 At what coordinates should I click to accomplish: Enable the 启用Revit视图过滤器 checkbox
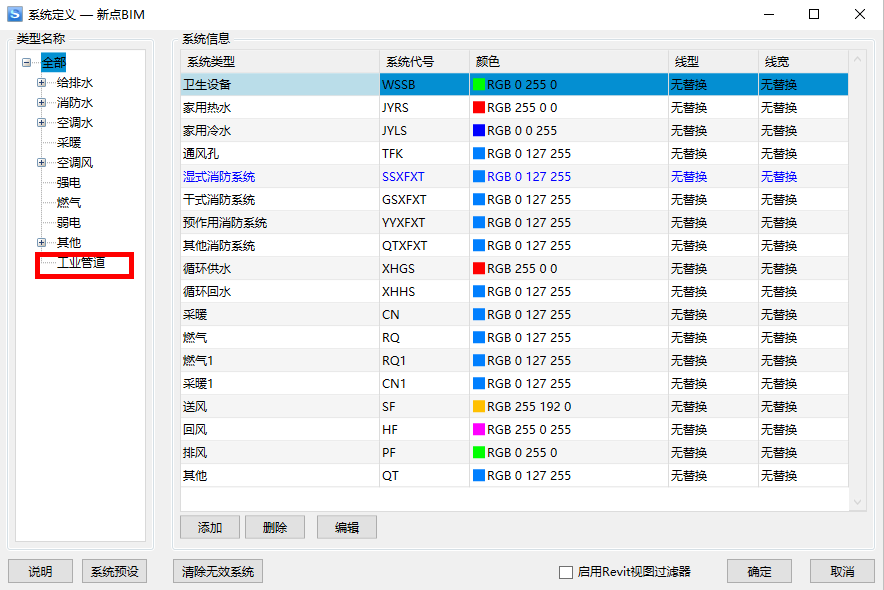pyautogui.click(x=565, y=572)
